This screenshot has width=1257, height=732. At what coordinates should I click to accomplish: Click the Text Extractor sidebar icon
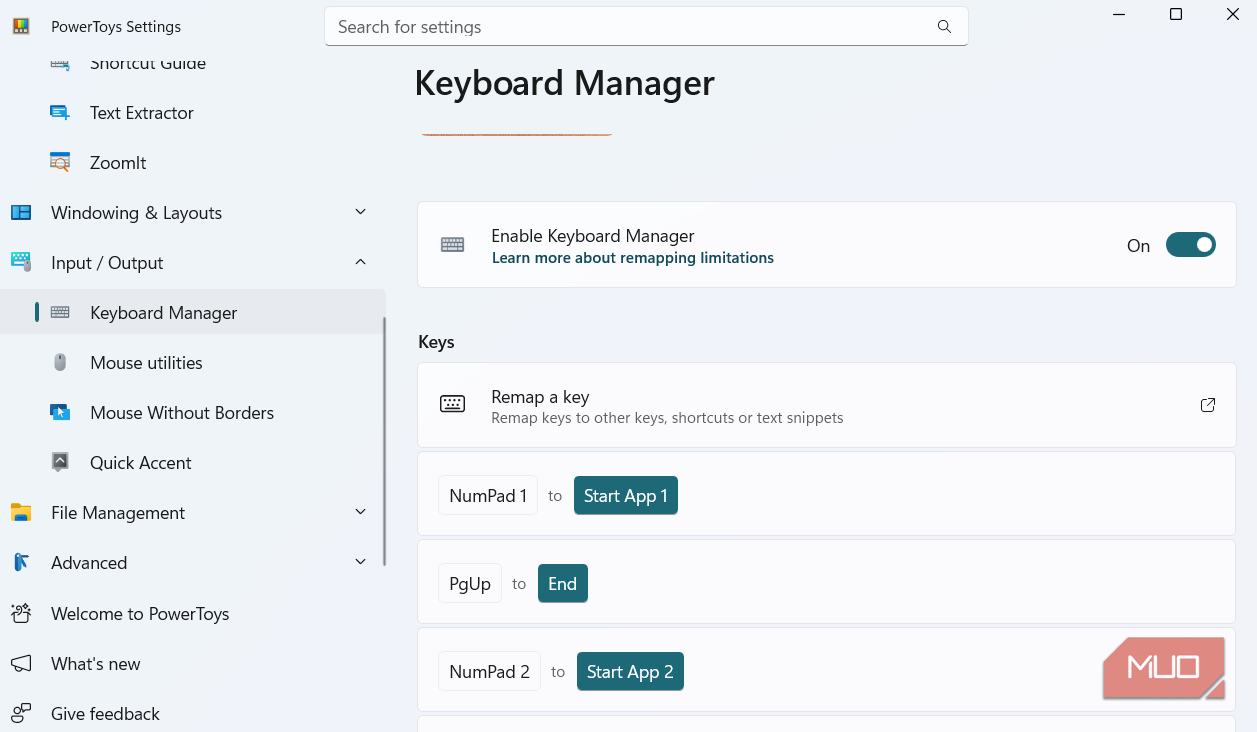(60, 113)
